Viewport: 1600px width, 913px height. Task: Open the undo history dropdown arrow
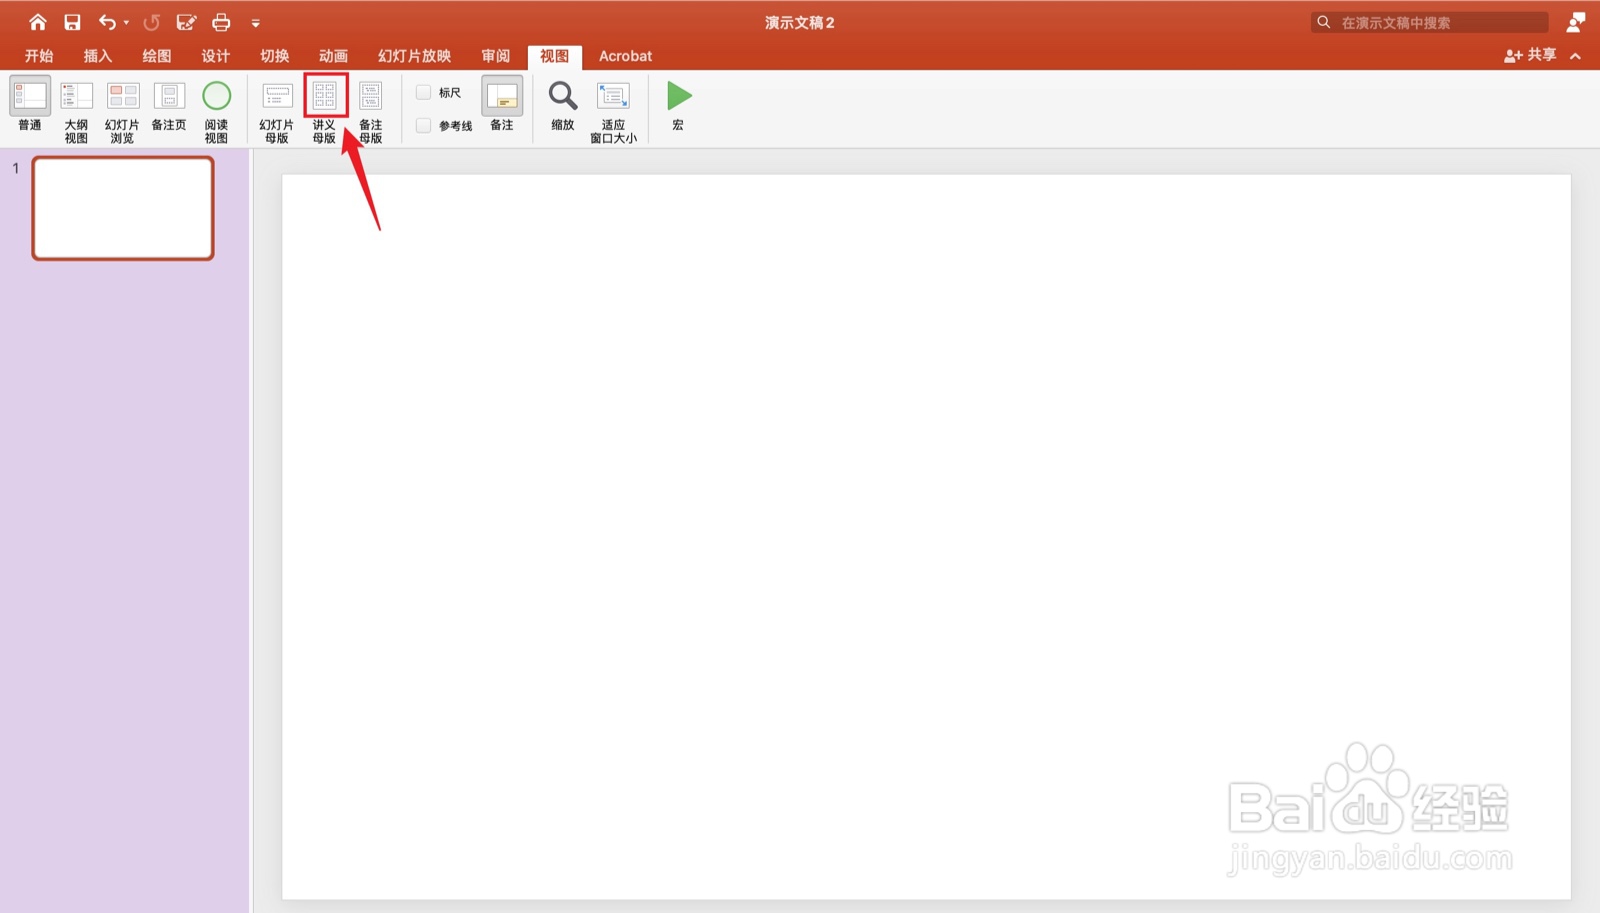click(x=126, y=22)
